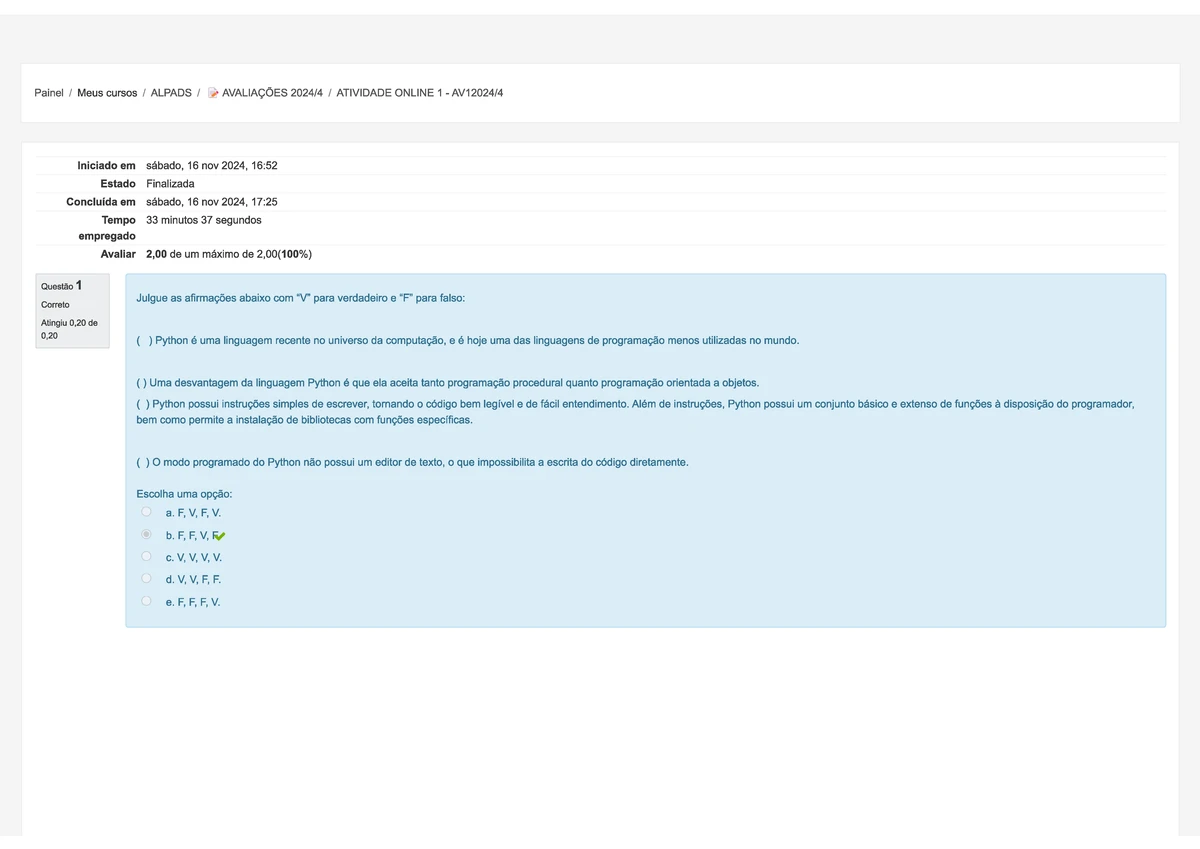Click the 'Avaliar' row label
The width and height of the screenshot is (1200, 849).
[x=118, y=254]
